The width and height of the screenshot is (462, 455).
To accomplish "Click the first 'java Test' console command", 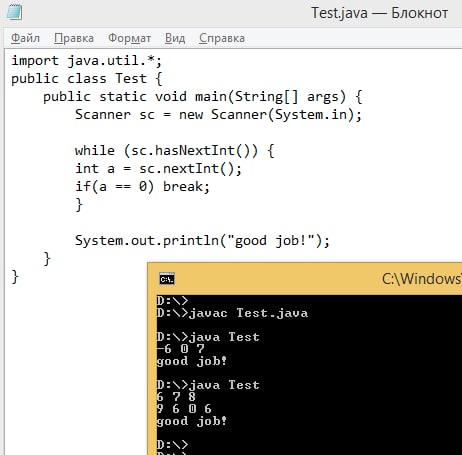I will pyautogui.click(x=208, y=337).
